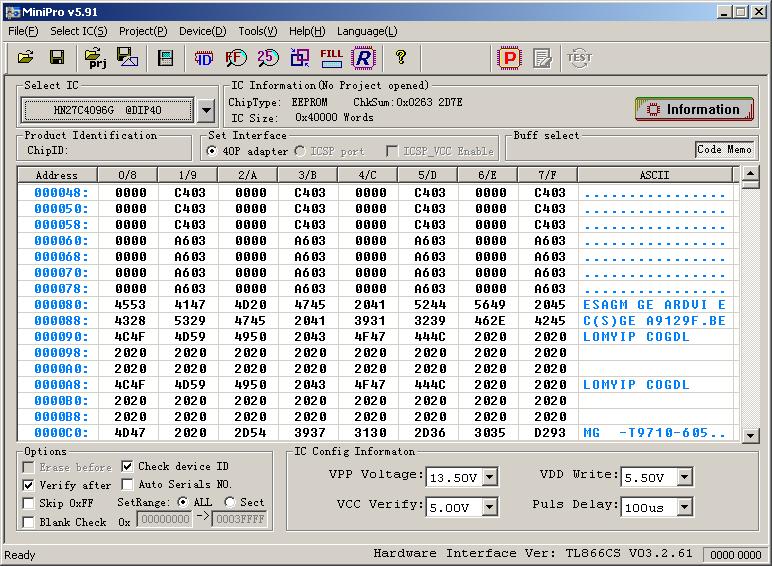The width and height of the screenshot is (772, 566).
Task: Open VPP Voltage 13.50V dropdown
Action: 489,477
